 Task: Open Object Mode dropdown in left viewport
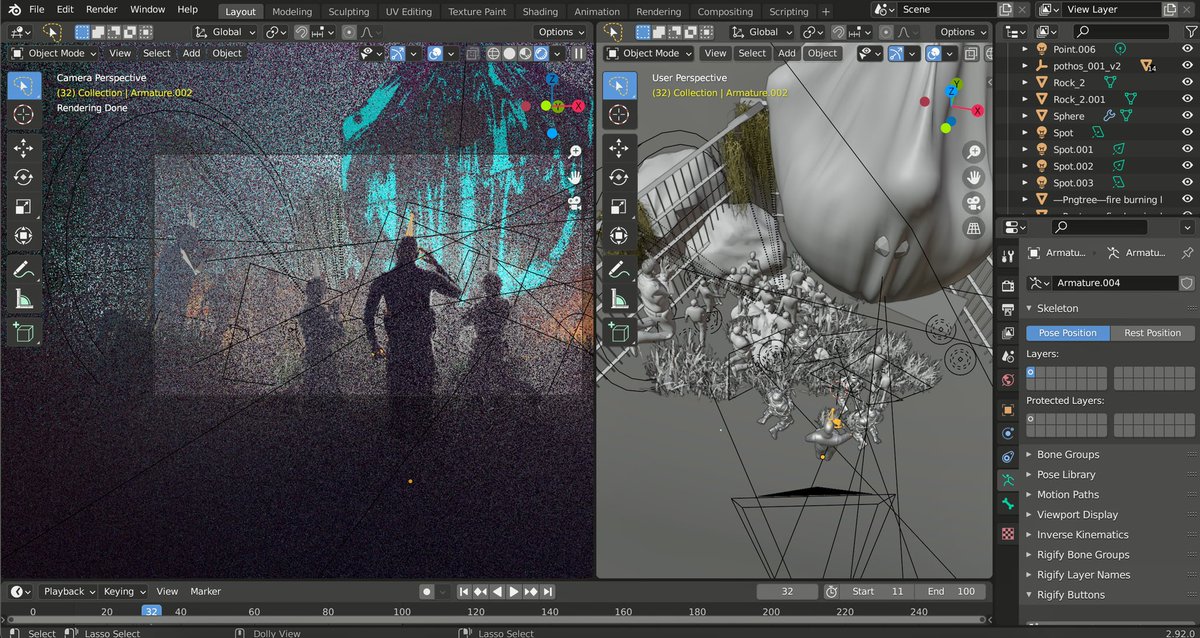[x=56, y=53]
